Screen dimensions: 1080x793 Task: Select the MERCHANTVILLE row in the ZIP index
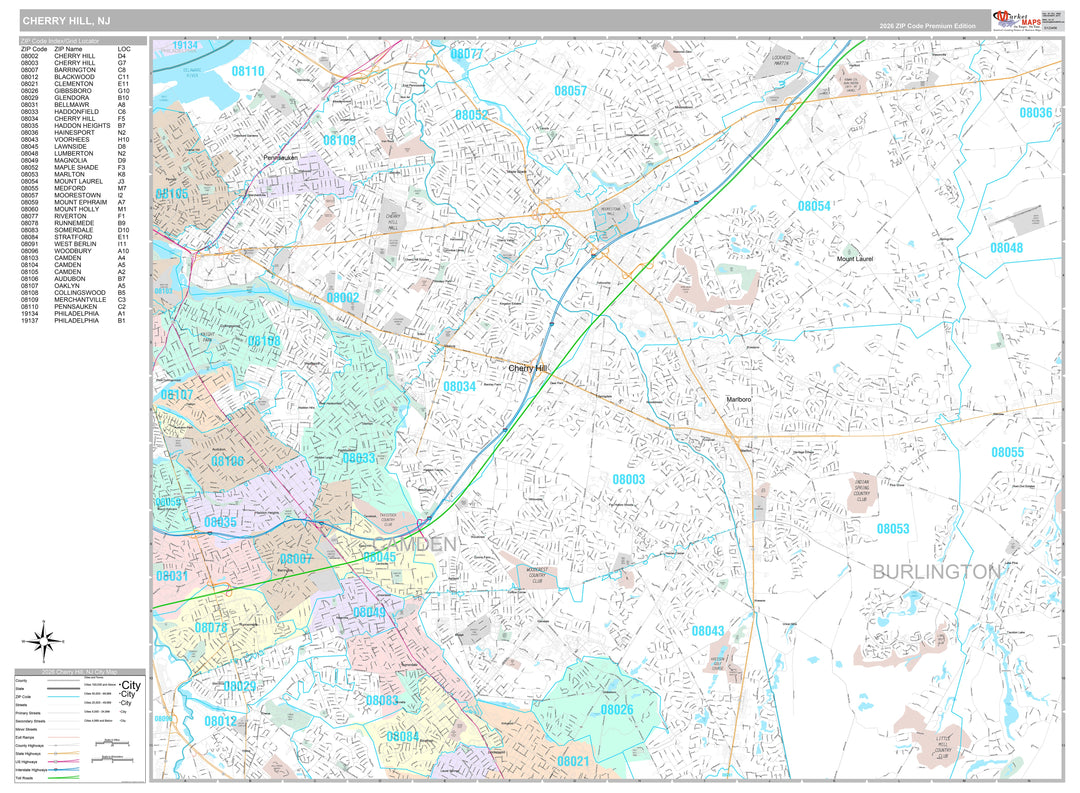pyautogui.click(x=74, y=300)
